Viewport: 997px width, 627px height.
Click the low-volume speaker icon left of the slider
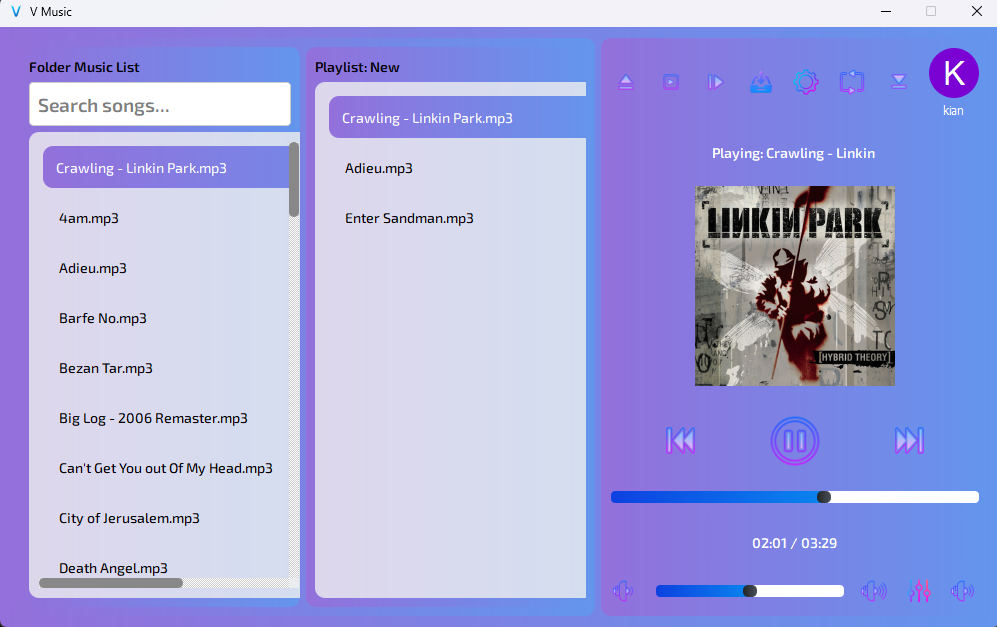click(623, 591)
